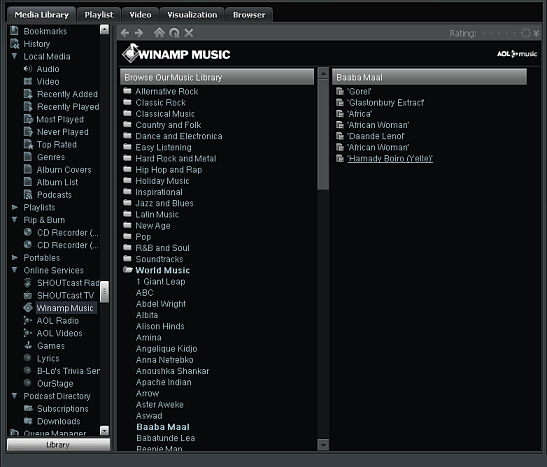Click the AOL Music logo
Viewport: 547px width, 467px height.
(517, 54)
